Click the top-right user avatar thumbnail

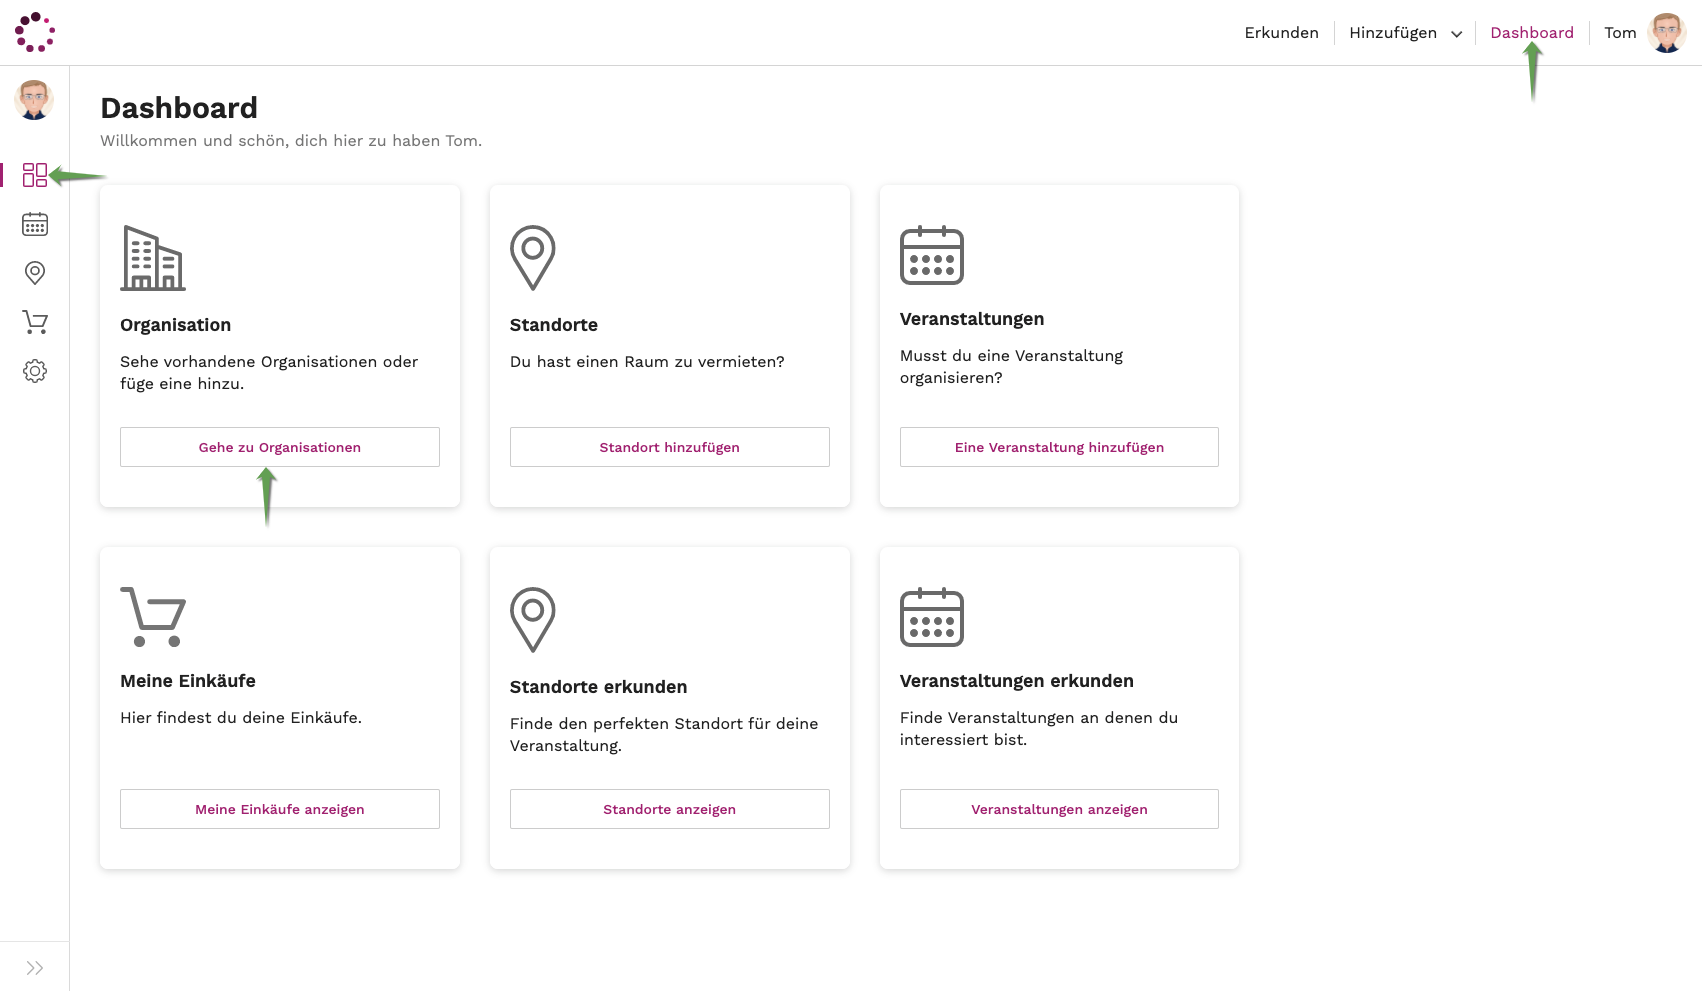pos(1666,33)
